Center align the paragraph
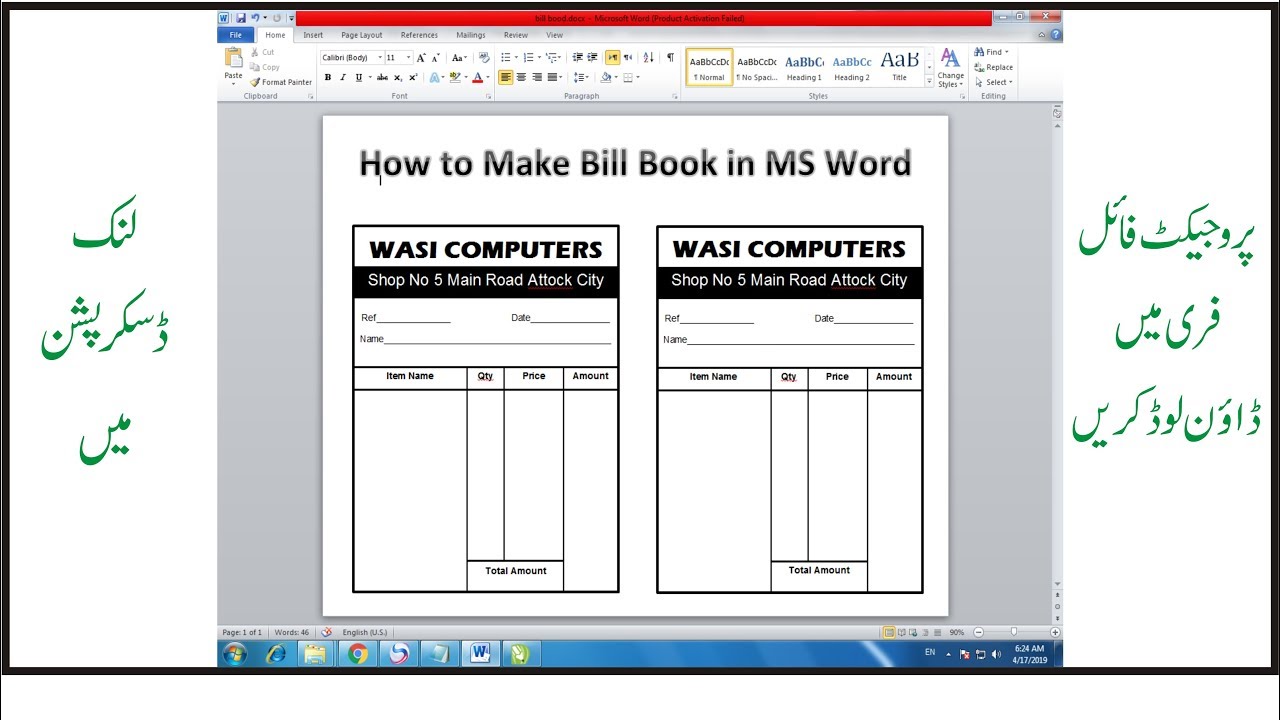Screen dimensions: 1280x720 521,77
